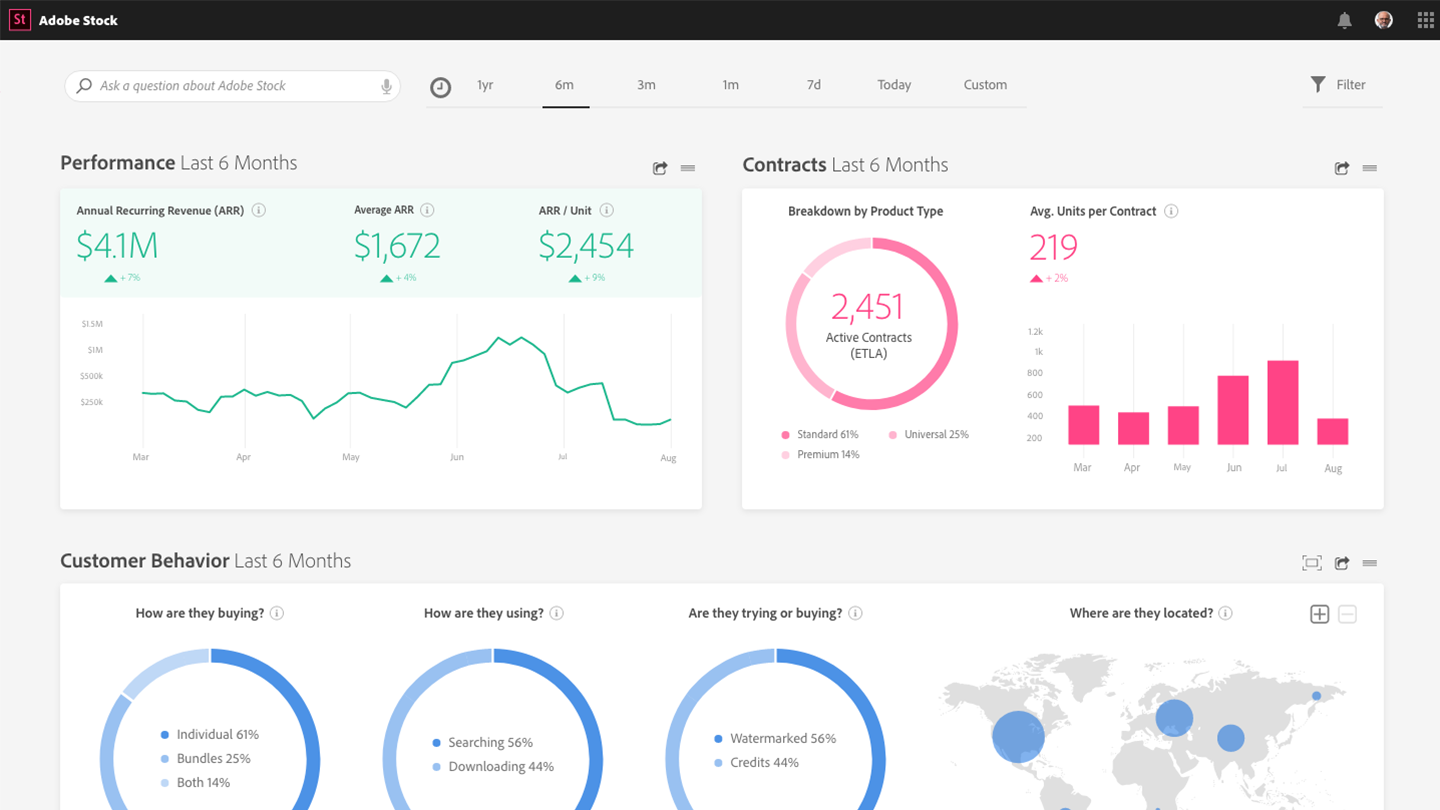Open the Customer Behavior panel options menu
1440x810 pixels.
click(1370, 563)
